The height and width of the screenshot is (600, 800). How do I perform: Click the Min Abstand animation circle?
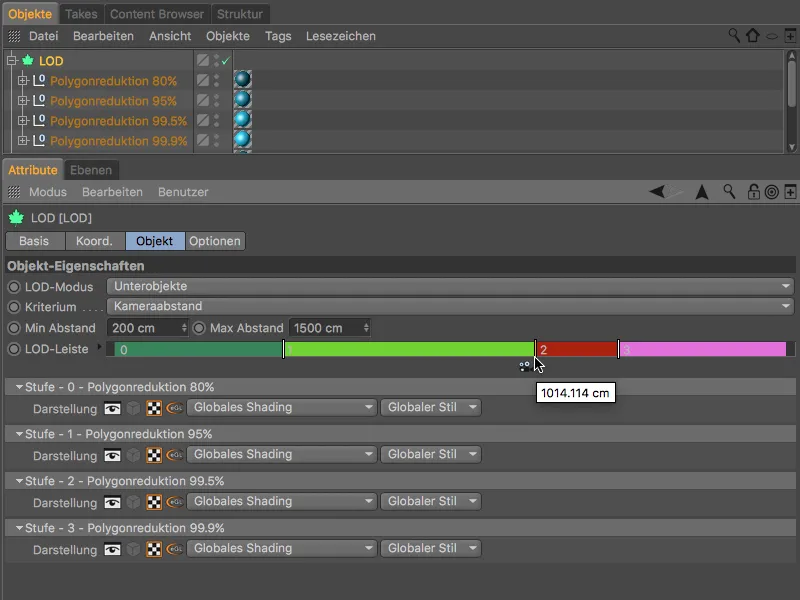[14, 328]
